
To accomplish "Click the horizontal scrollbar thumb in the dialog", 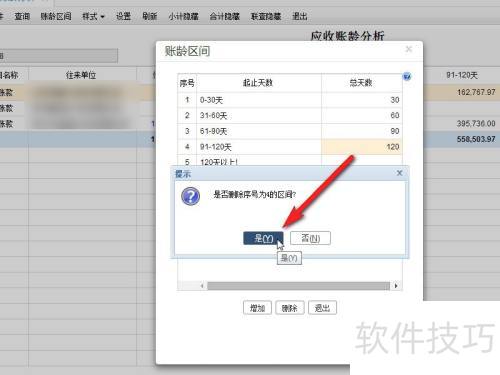I will click(298, 286).
